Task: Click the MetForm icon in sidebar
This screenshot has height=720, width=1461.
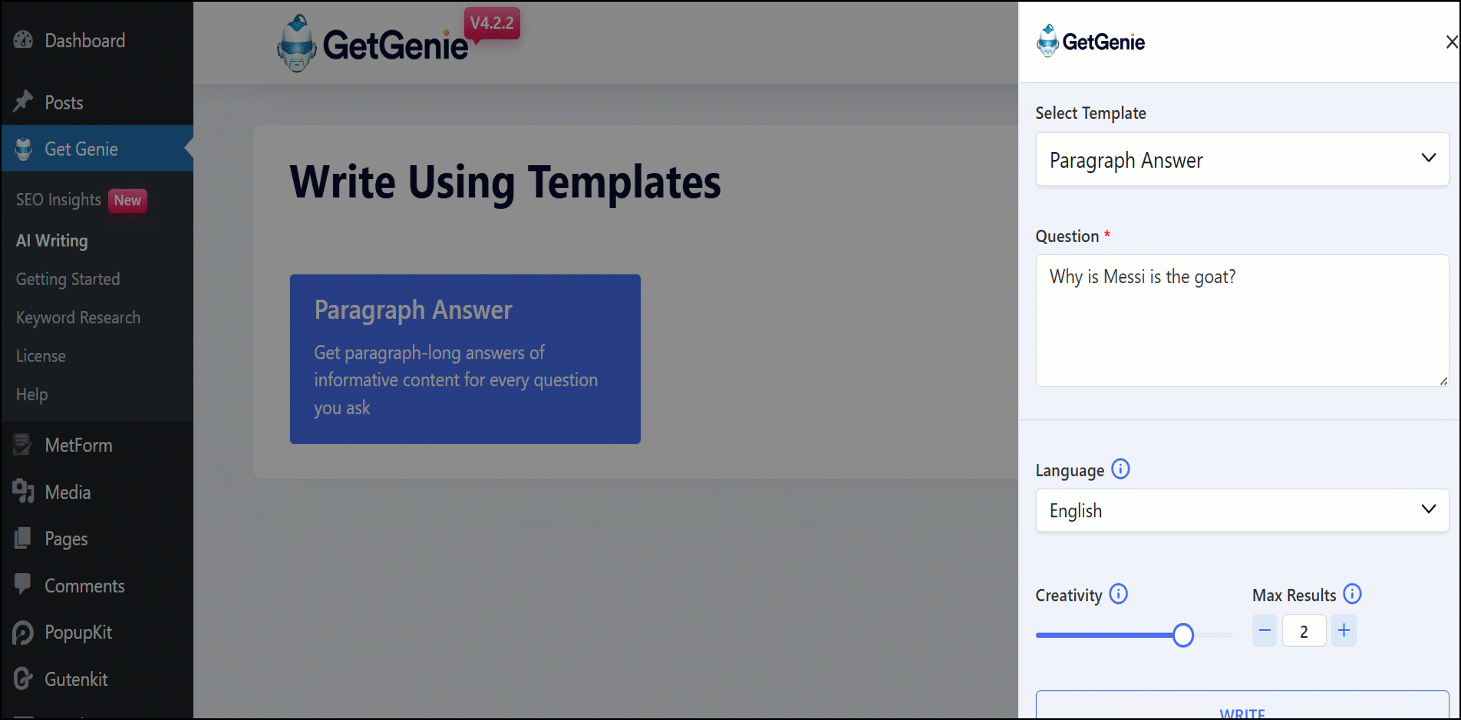Action: coord(23,445)
